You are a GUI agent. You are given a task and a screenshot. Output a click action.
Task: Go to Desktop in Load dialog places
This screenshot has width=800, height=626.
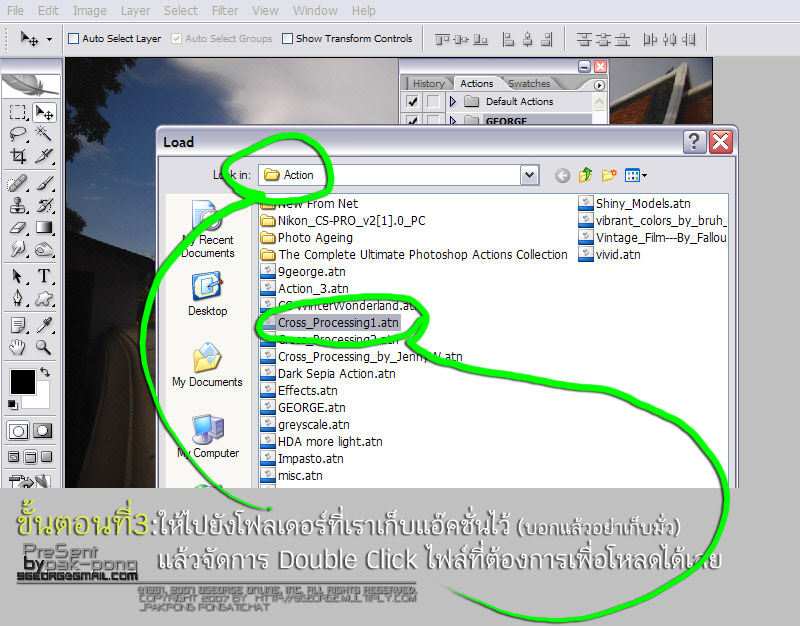click(x=207, y=294)
